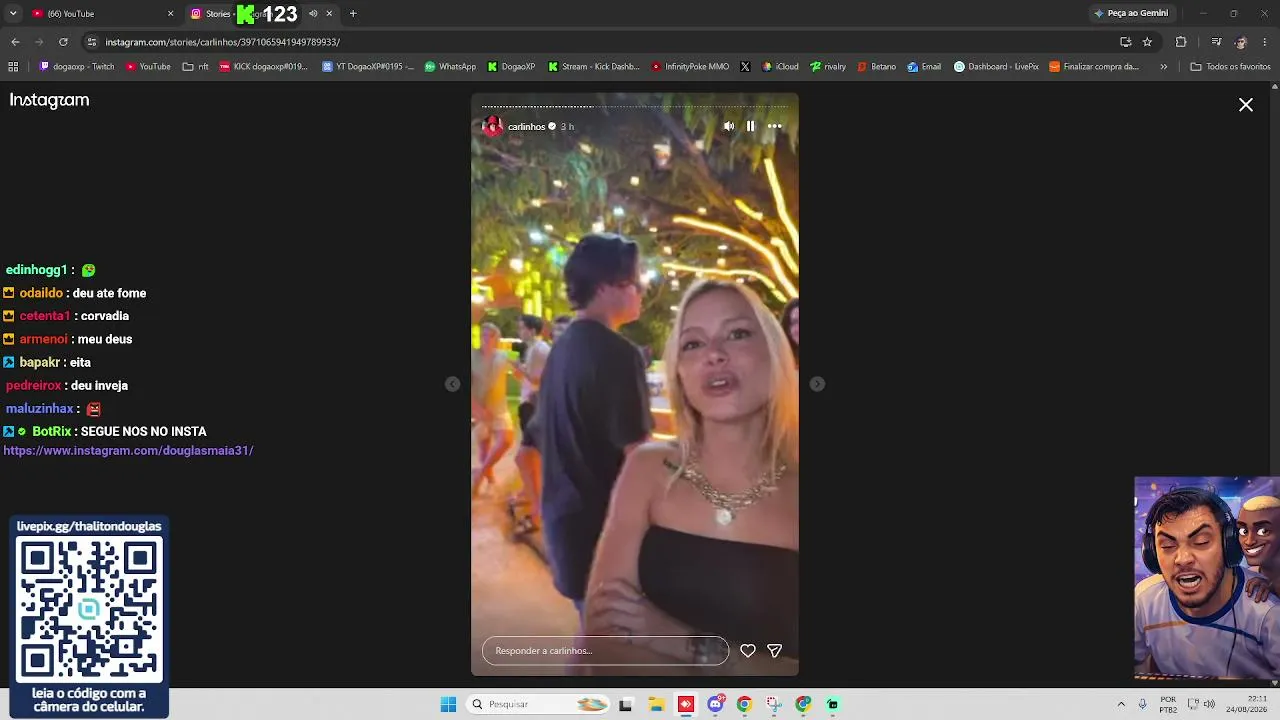This screenshot has height=720, width=1280.
Task: Open the carlinhos username link
Action: pos(526,127)
